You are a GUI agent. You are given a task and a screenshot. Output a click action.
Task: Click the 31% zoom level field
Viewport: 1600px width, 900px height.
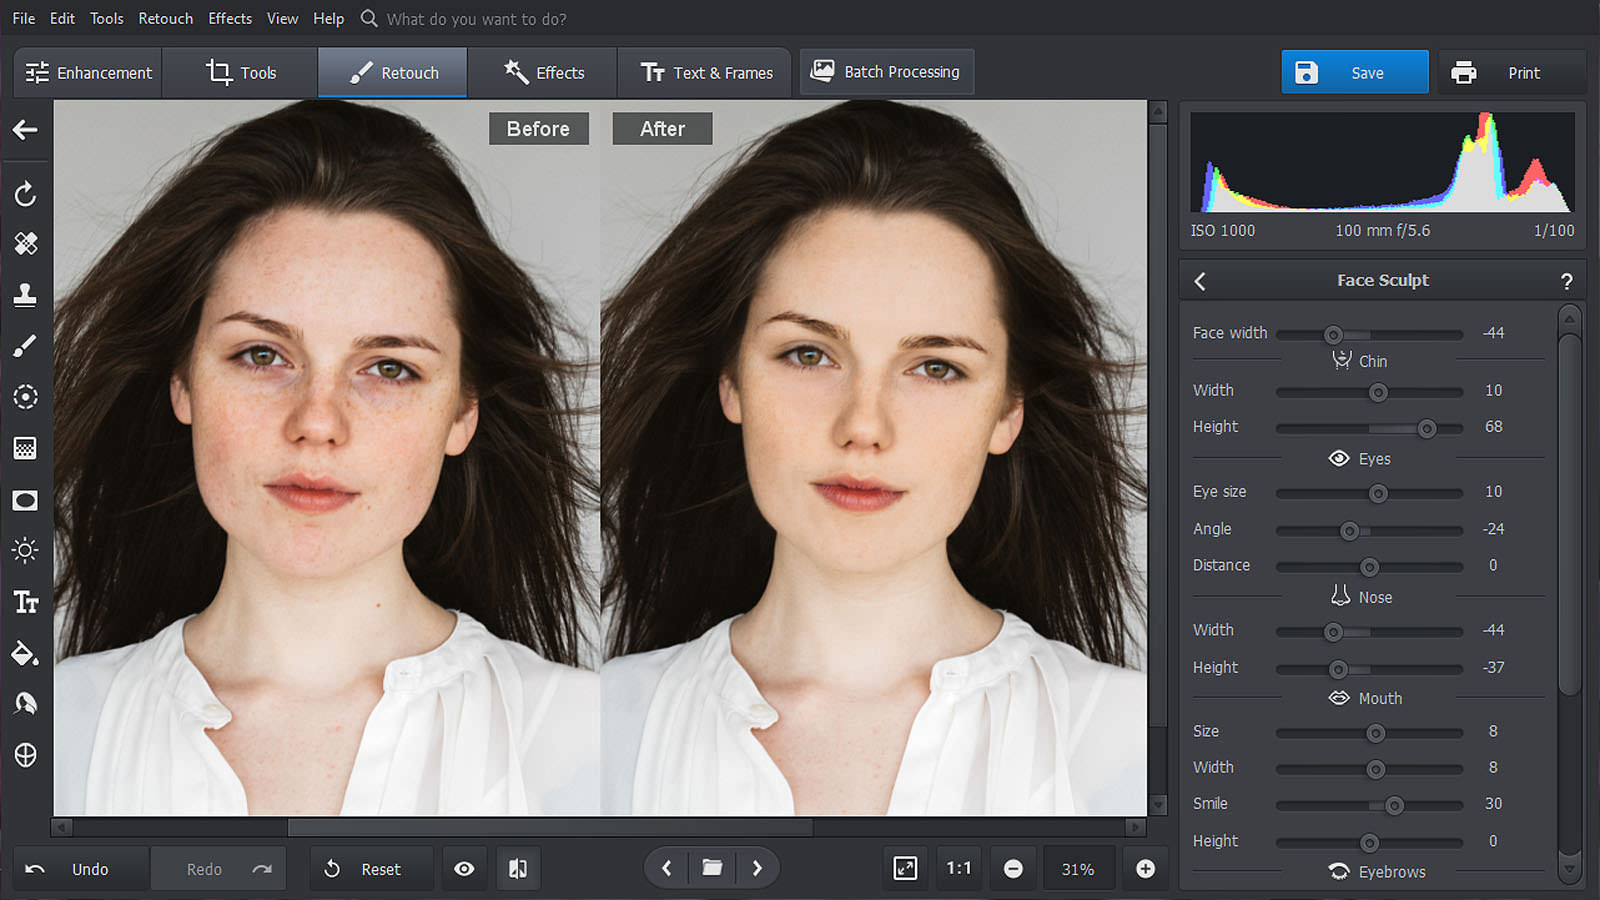click(1079, 868)
